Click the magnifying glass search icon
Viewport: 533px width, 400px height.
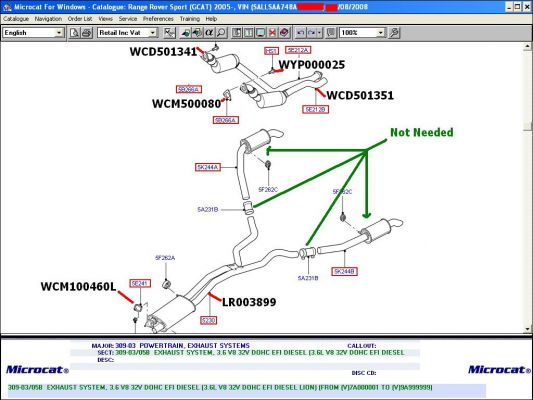point(221,33)
